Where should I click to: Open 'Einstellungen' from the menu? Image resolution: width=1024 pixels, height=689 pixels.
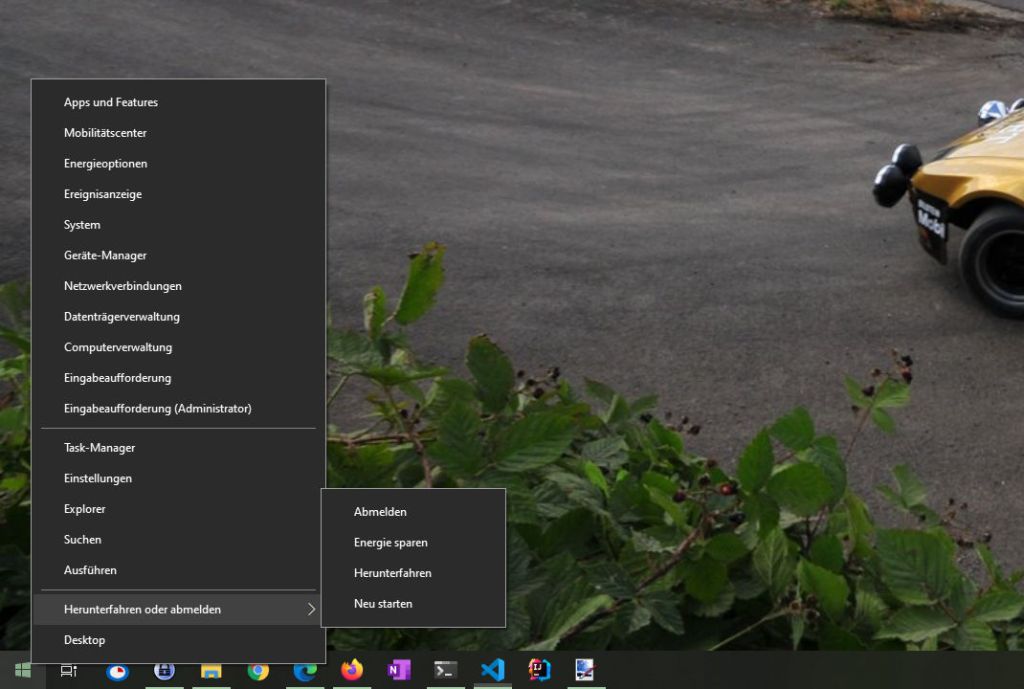point(98,479)
